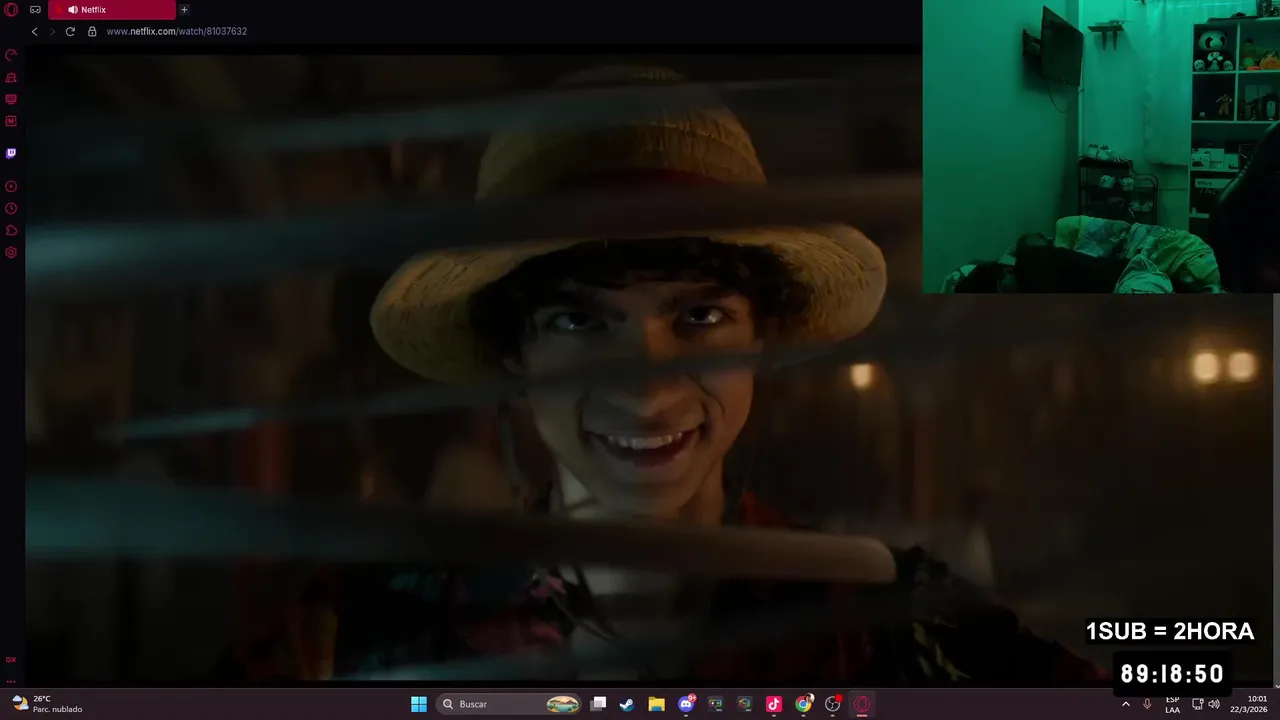The image size is (1280, 720).
Task: Open GX Control speedometer in sidebar
Action: coord(11,55)
